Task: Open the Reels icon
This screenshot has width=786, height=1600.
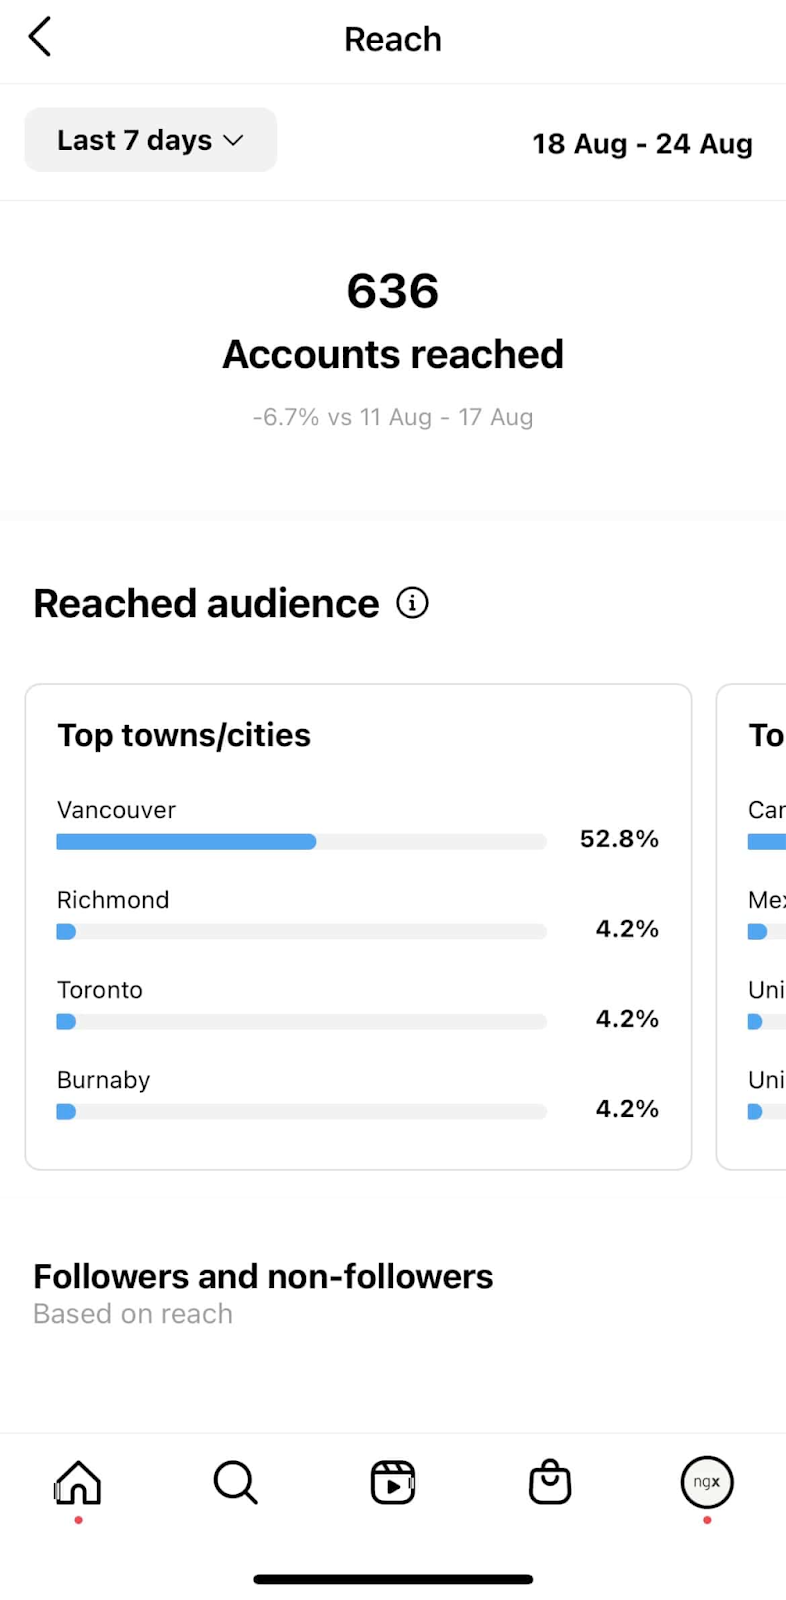Action: [x=393, y=1482]
